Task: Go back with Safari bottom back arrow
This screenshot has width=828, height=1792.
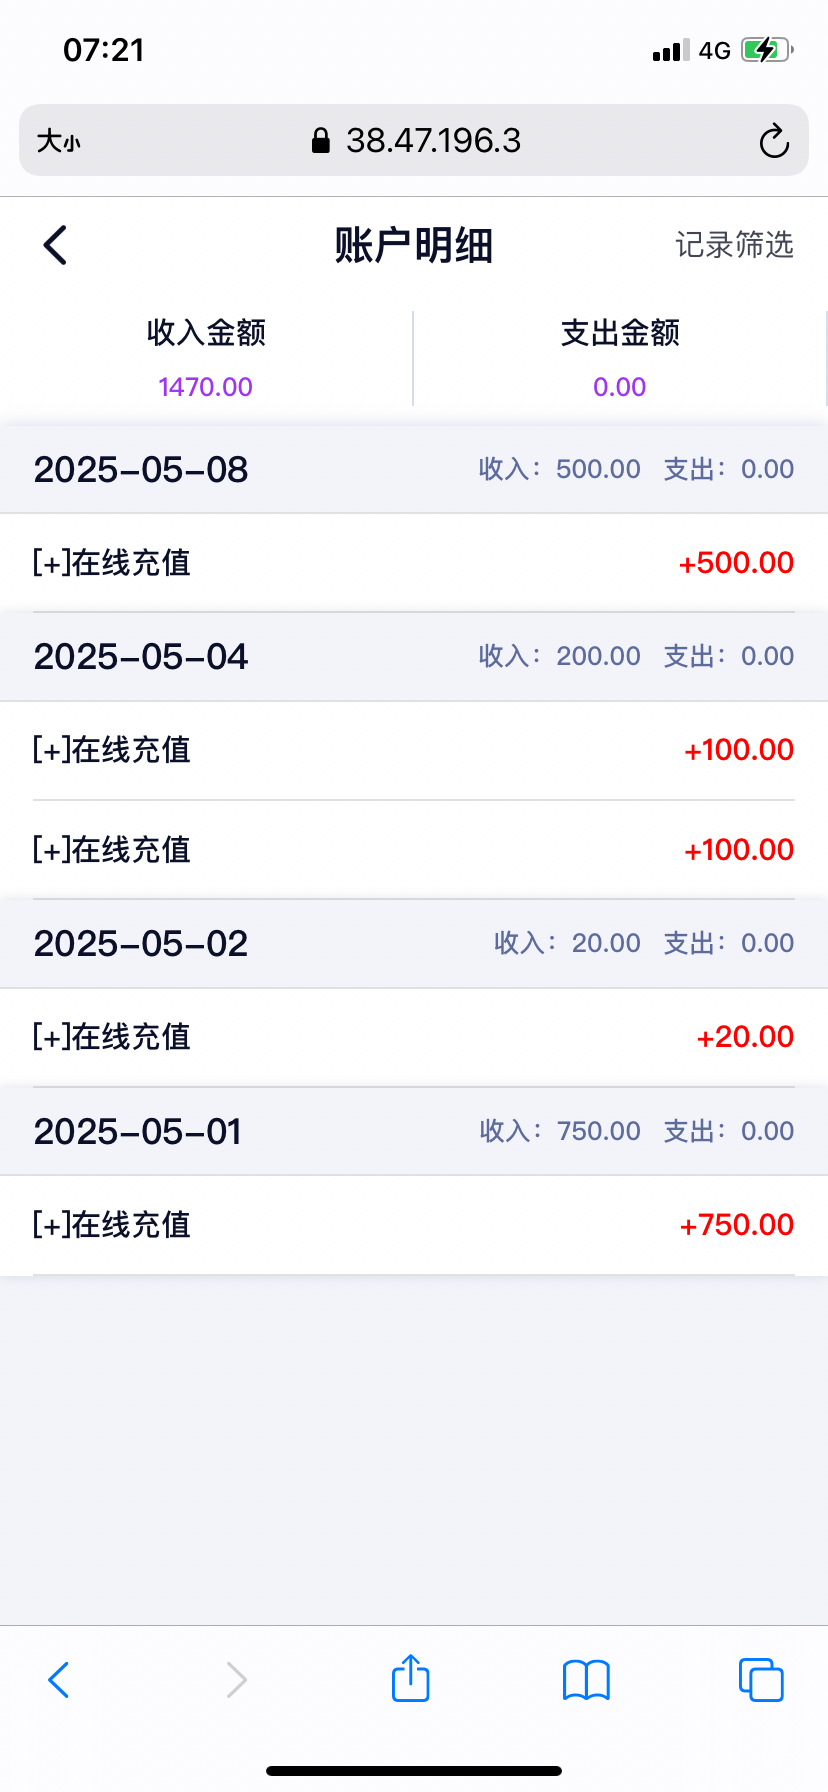Action: pos(59,1680)
